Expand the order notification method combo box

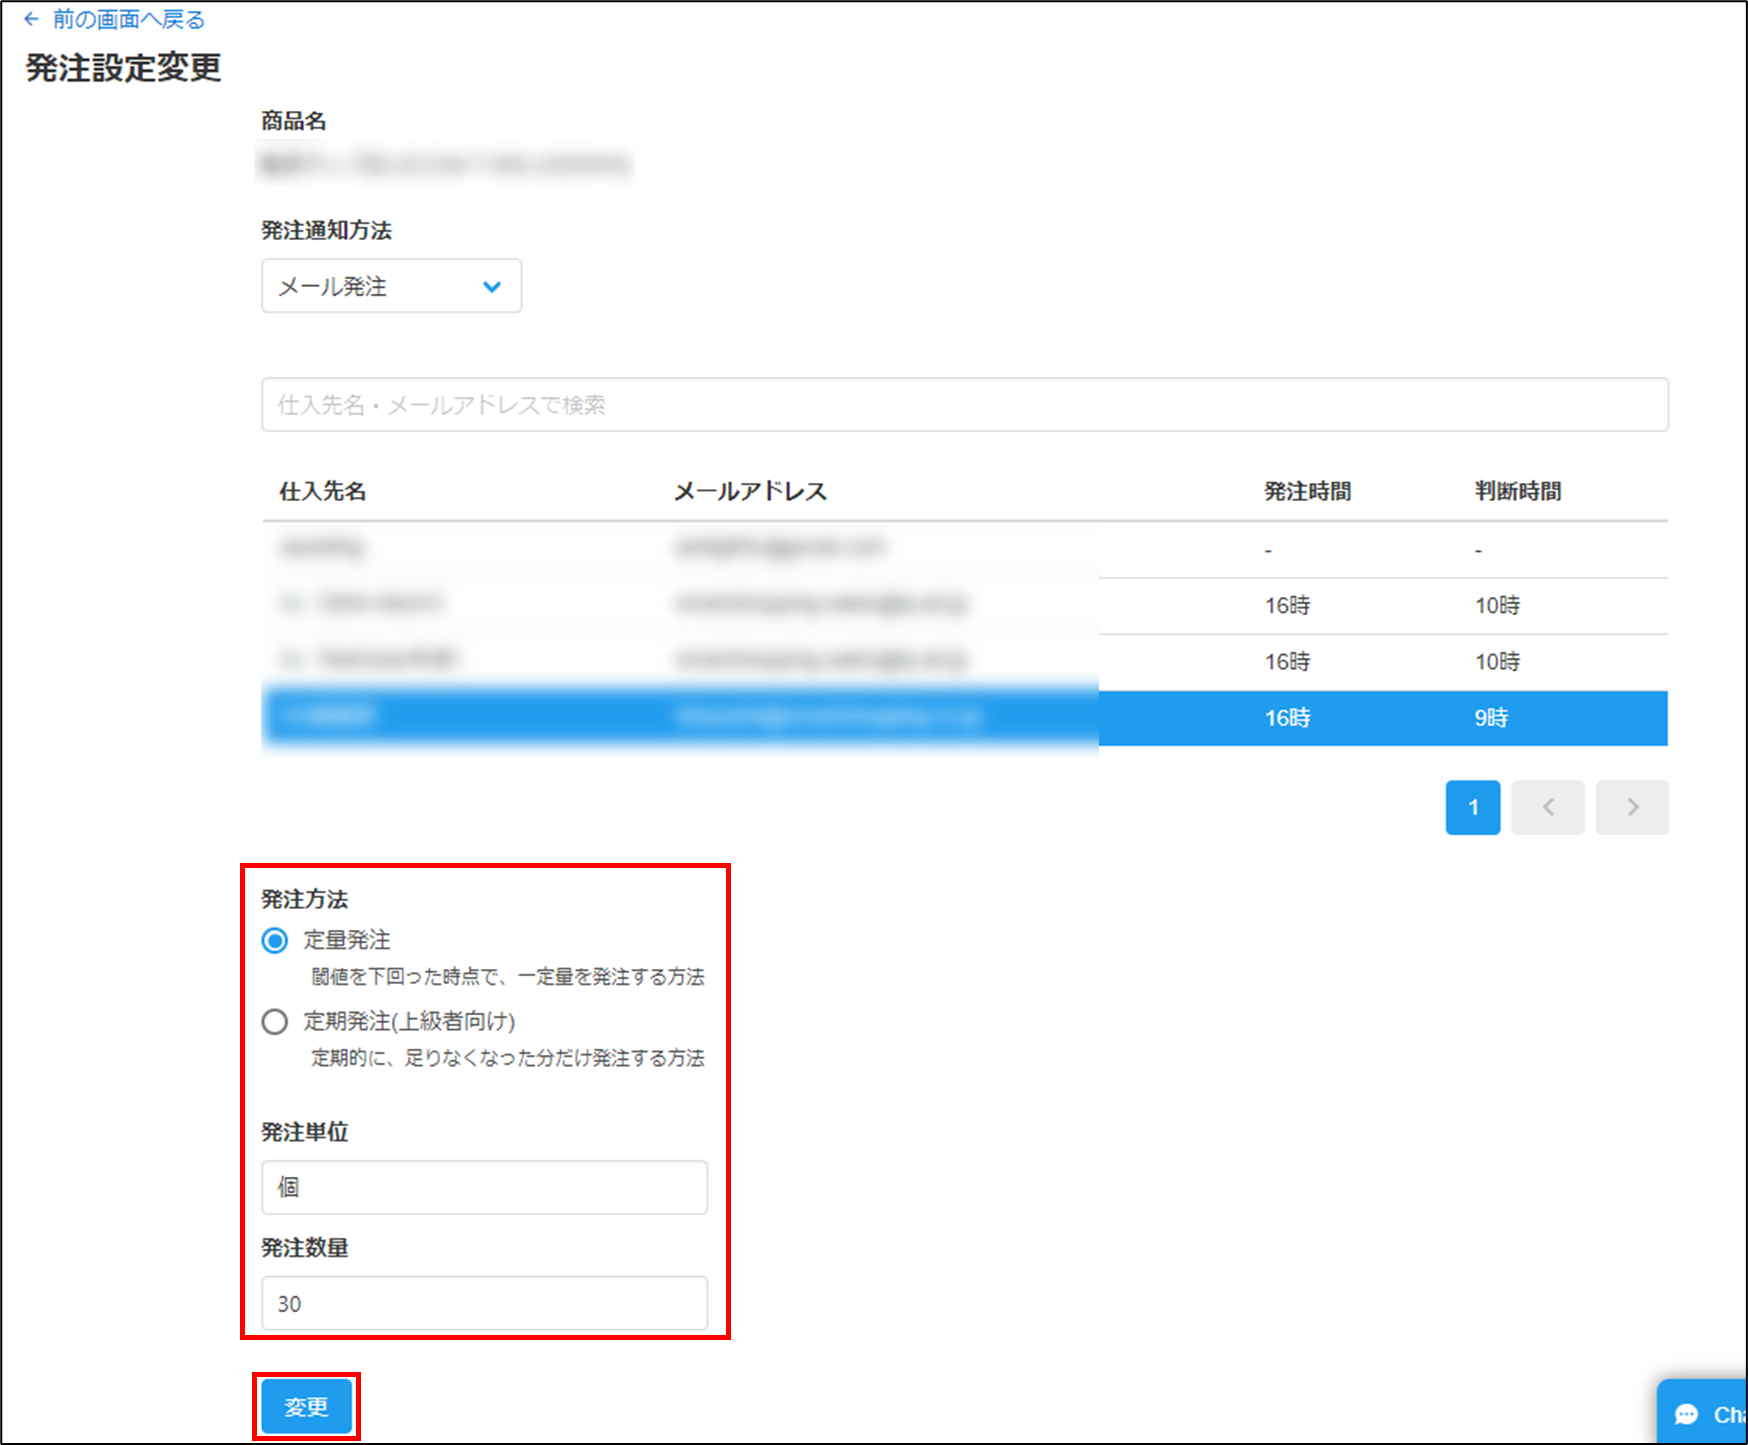coord(391,286)
